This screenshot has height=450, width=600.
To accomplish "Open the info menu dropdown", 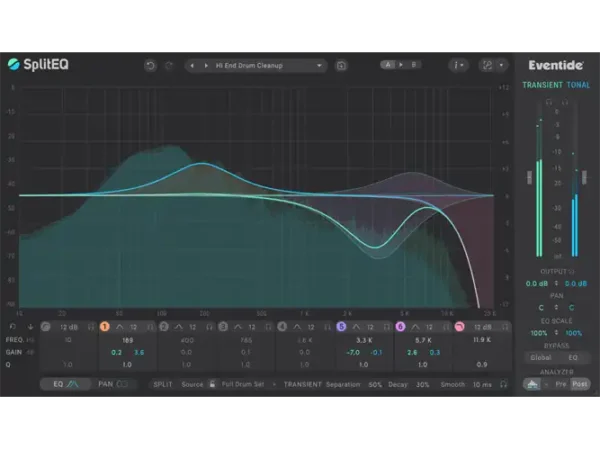I will [458, 65].
